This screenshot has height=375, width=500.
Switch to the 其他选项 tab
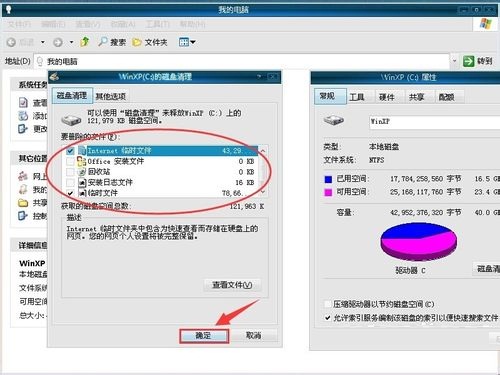click(111, 97)
